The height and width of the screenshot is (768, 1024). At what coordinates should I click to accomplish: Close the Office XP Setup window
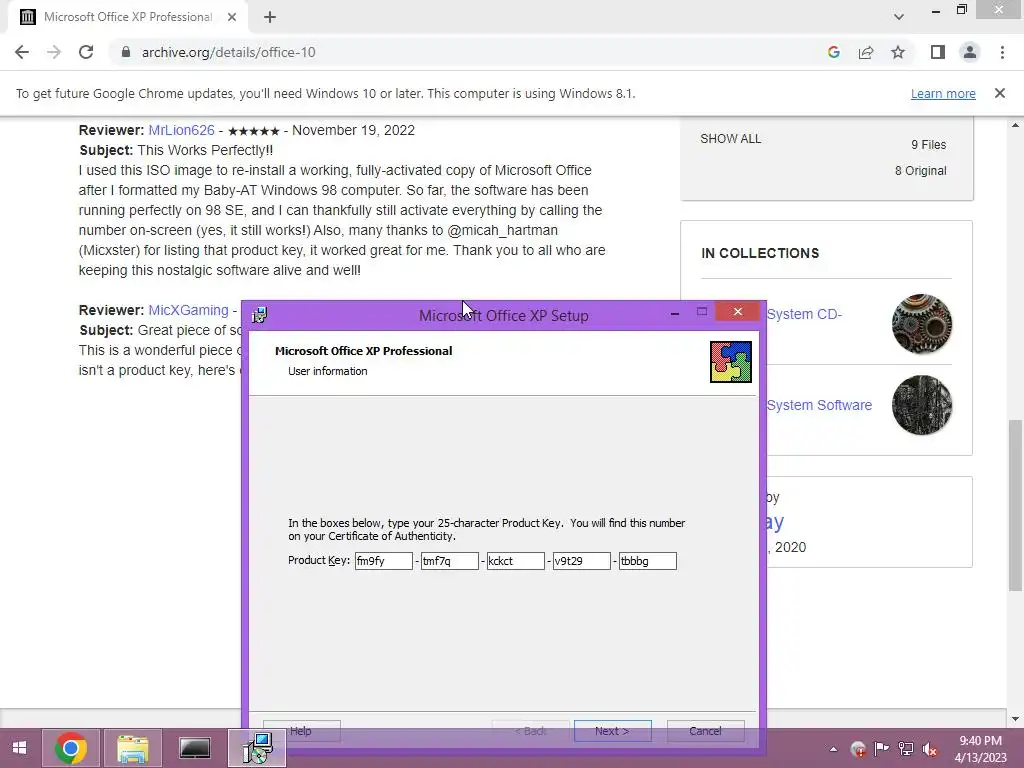[738, 312]
